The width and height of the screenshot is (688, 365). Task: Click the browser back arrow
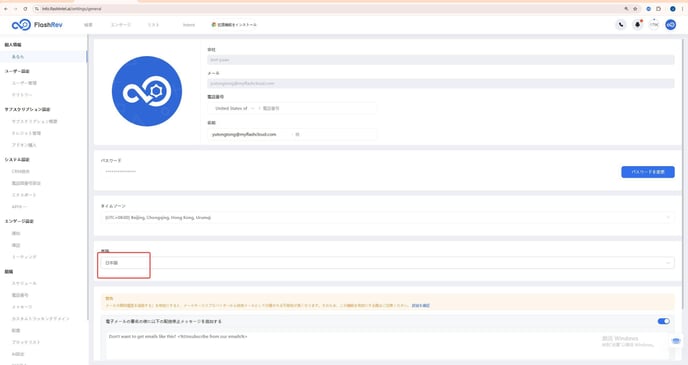[x=5, y=9]
